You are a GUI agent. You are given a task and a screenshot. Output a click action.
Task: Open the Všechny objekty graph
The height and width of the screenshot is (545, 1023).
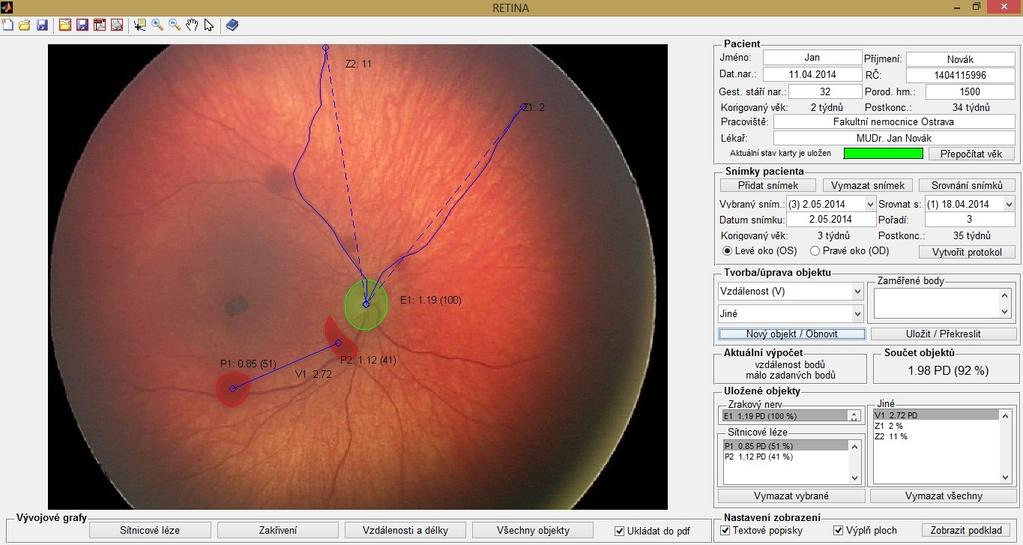click(533, 530)
